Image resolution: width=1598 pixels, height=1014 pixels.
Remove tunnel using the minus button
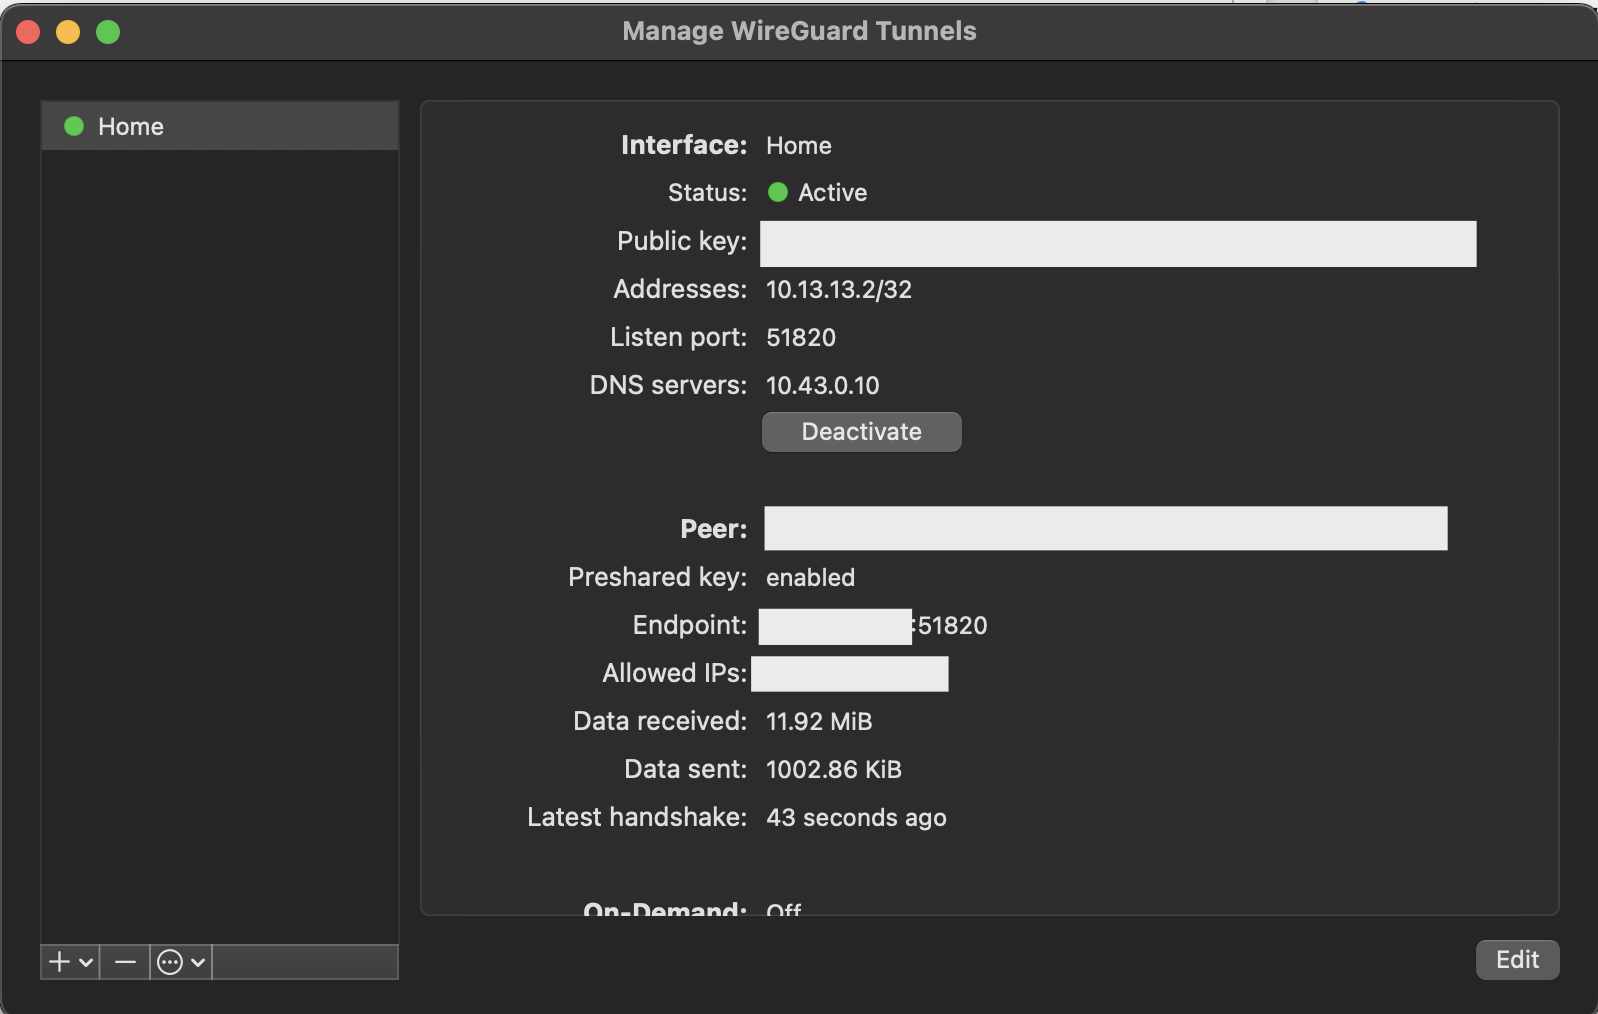(125, 962)
